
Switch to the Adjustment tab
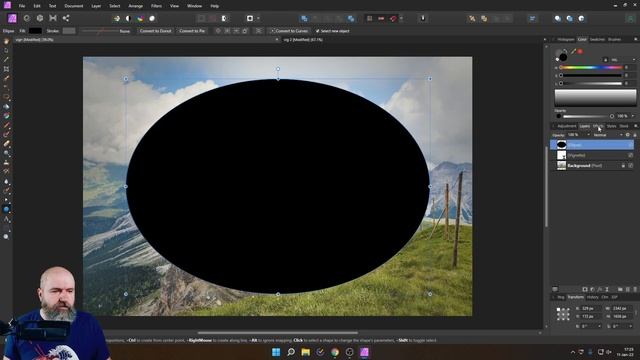pos(567,126)
